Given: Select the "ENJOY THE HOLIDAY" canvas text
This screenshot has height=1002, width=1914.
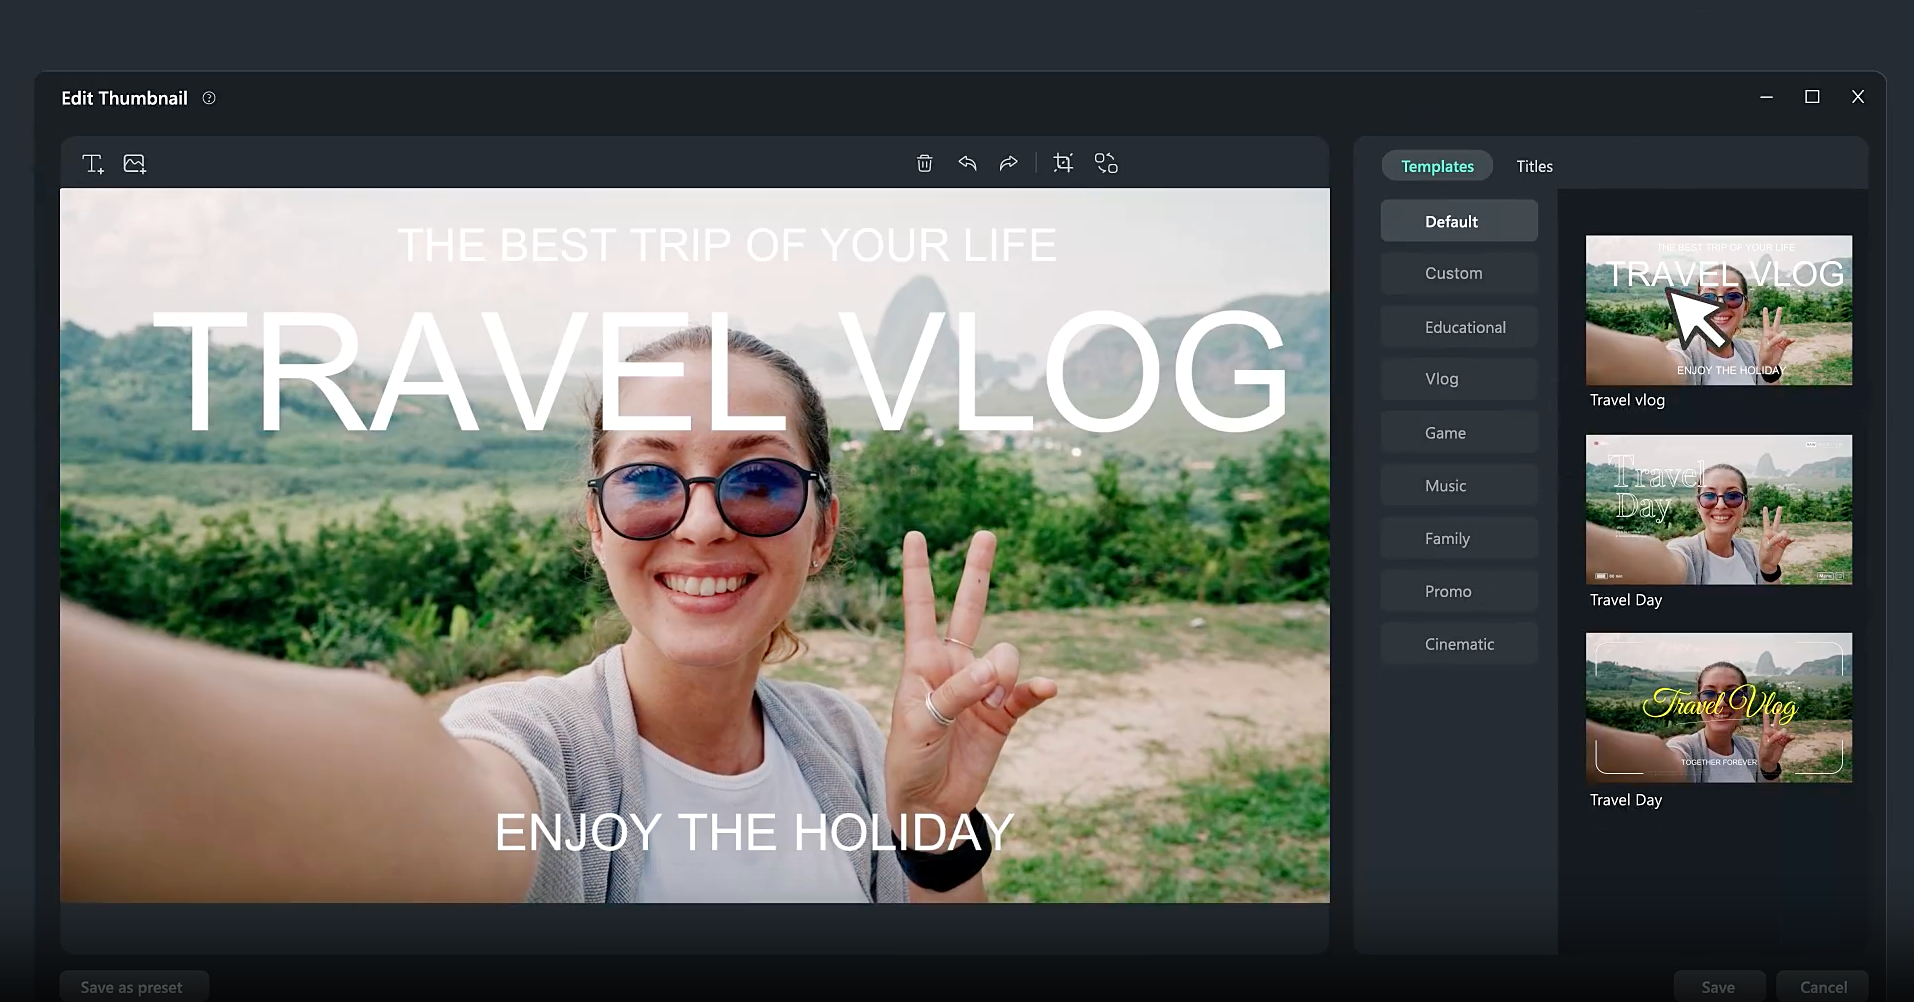Looking at the screenshot, I should coord(754,832).
